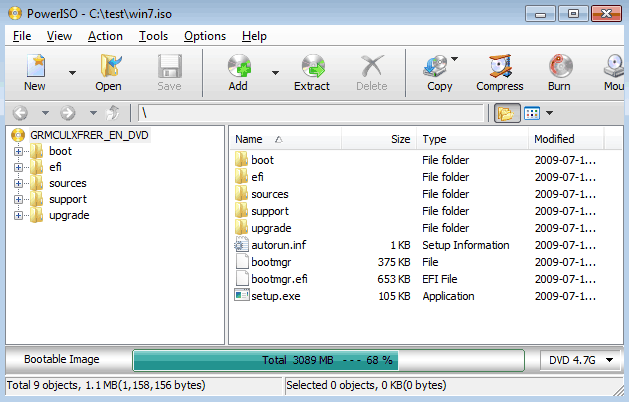The height and width of the screenshot is (402, 629).
Task: Open the Action menu
Action: [x=105, y=36]
